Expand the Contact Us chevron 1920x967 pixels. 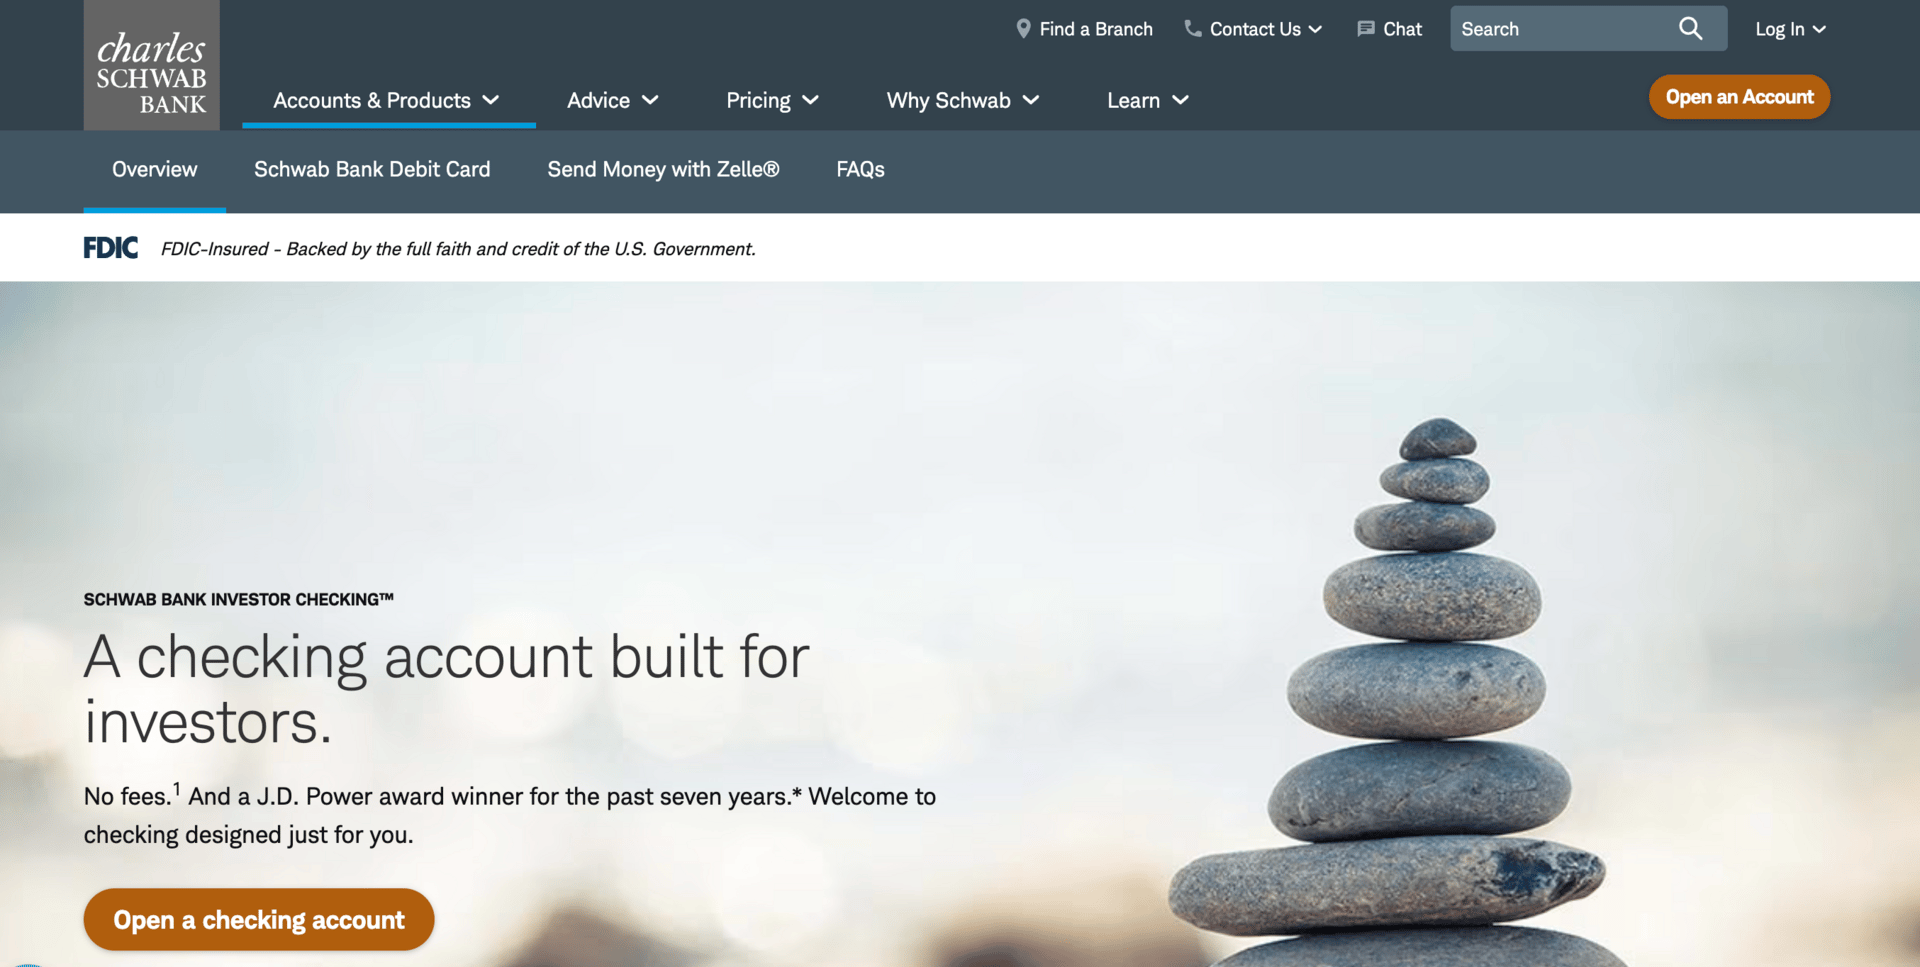[x=1315, y=29]
